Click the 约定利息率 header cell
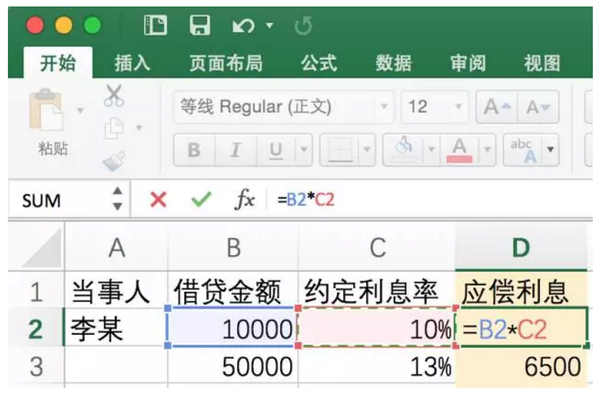 click(x=377, y=292)
